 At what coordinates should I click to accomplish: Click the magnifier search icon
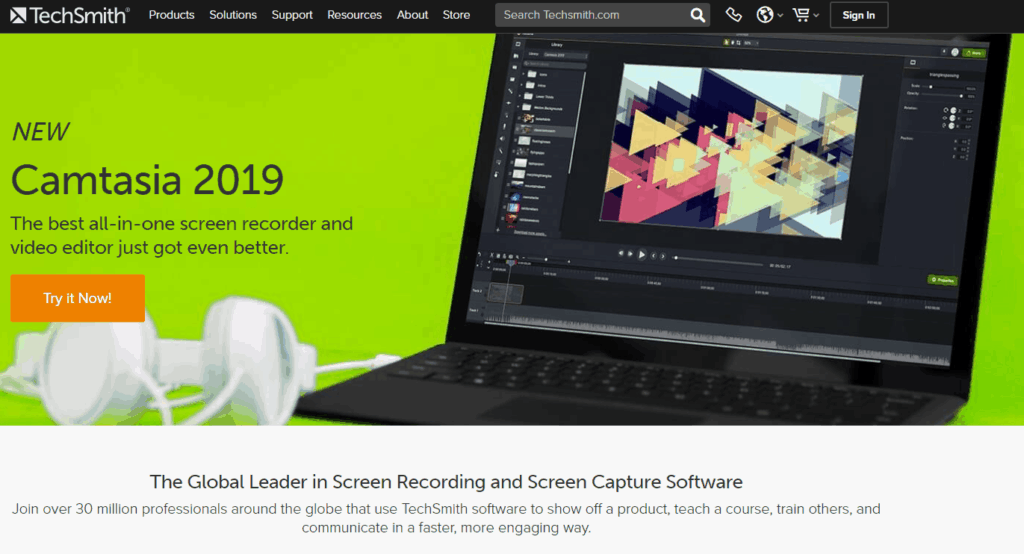(697, 15)
